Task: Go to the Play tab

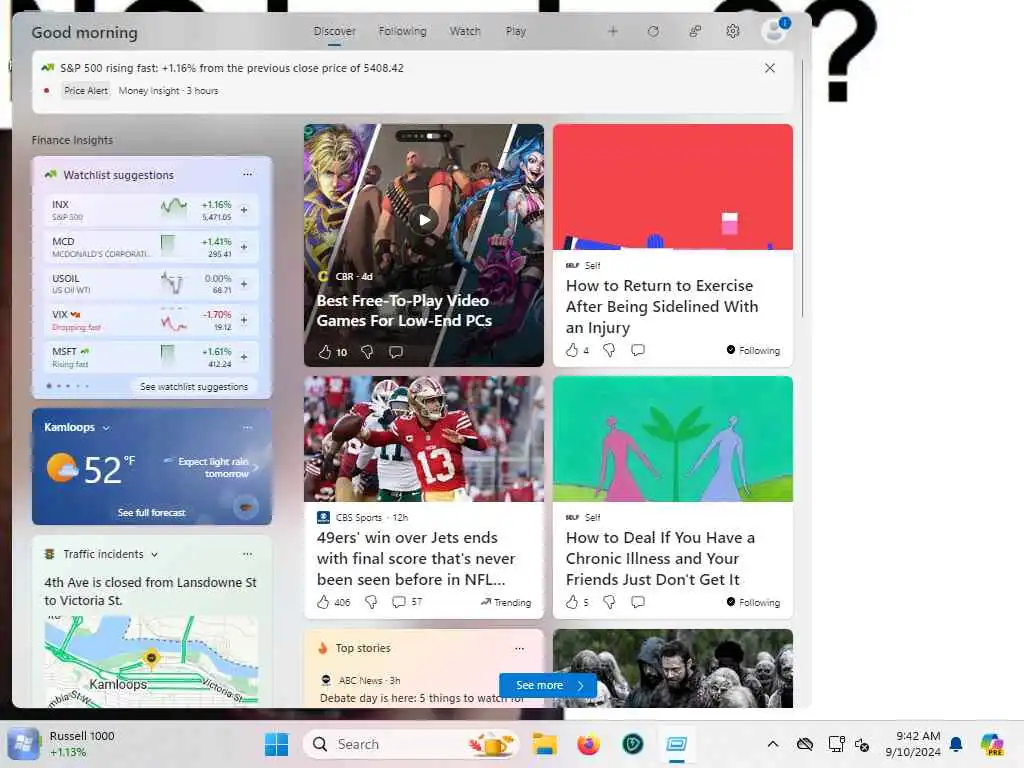Action: 515,31
